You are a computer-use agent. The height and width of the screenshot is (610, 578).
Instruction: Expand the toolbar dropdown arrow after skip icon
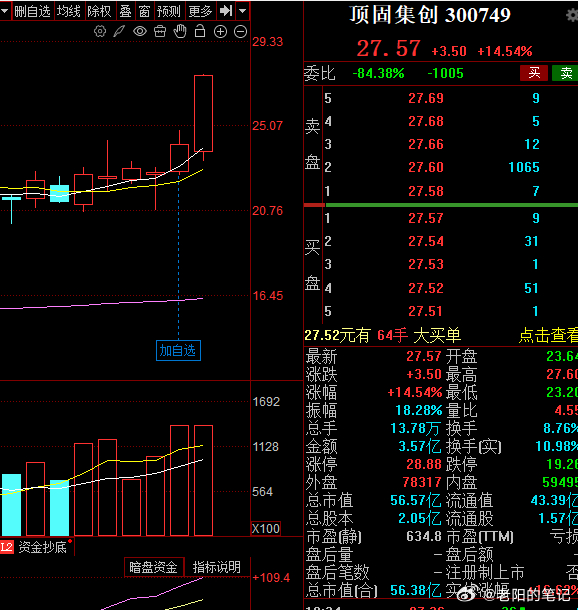242,11
